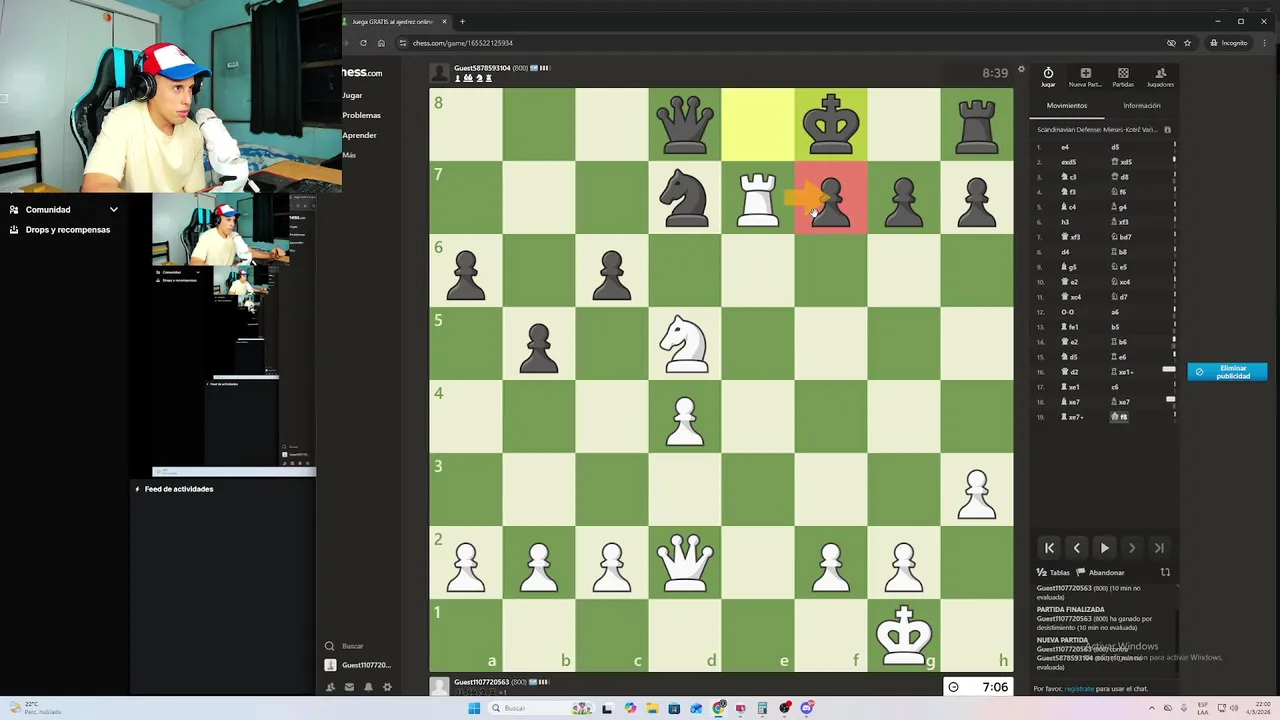Open the opening explorer book icon

(1167, 130)
